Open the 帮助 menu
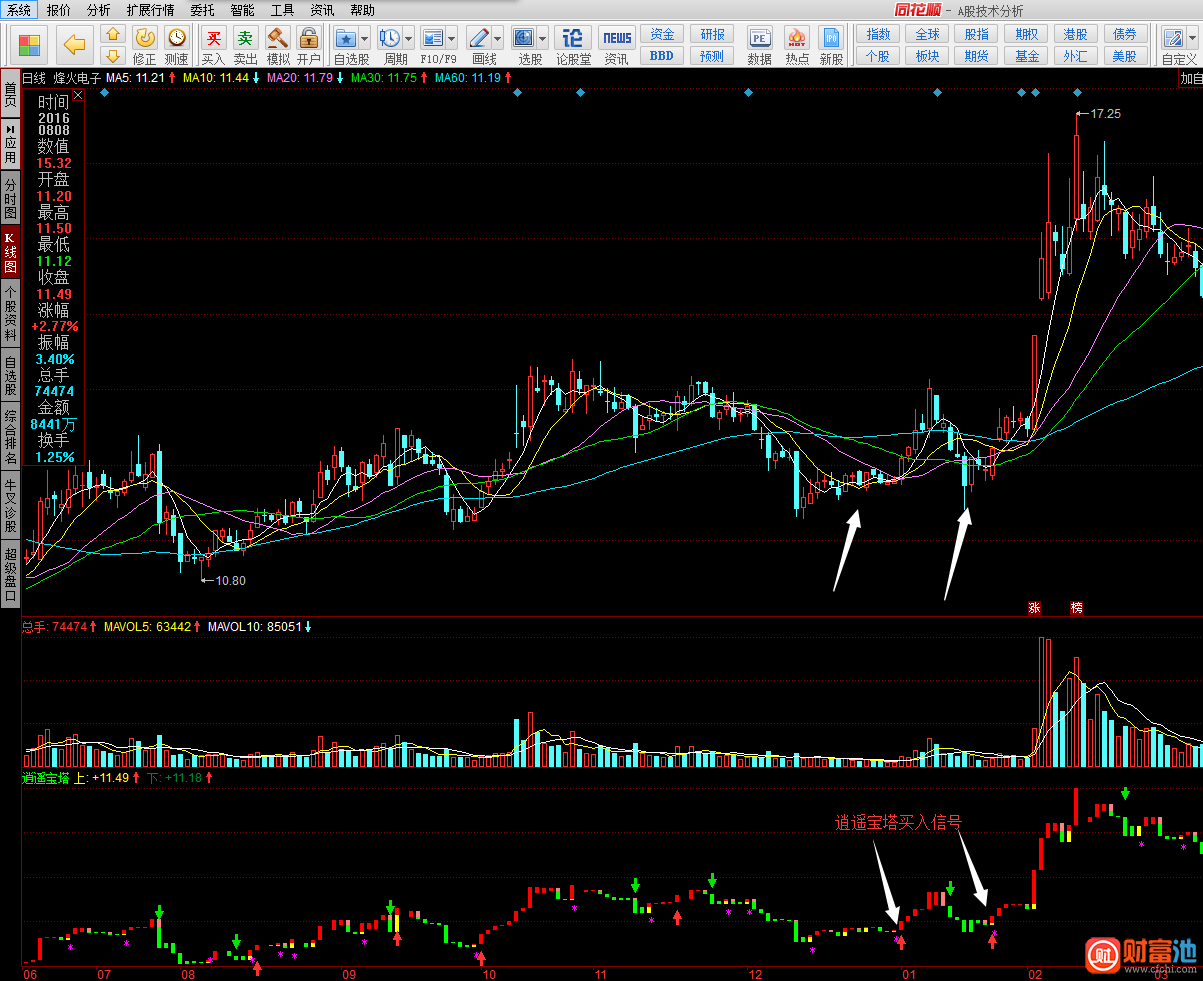The image size is (1203, 981). tap(362, 10)
